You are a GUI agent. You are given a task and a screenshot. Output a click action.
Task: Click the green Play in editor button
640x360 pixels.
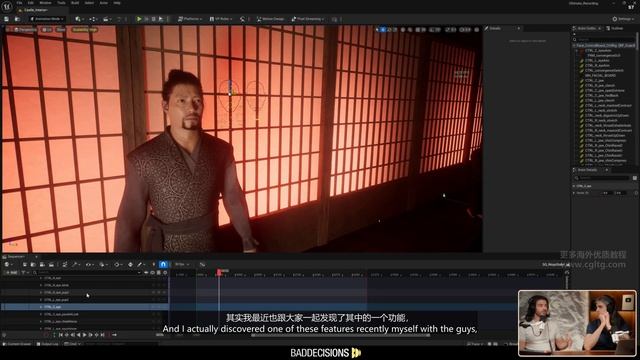[x=139, y=19]
